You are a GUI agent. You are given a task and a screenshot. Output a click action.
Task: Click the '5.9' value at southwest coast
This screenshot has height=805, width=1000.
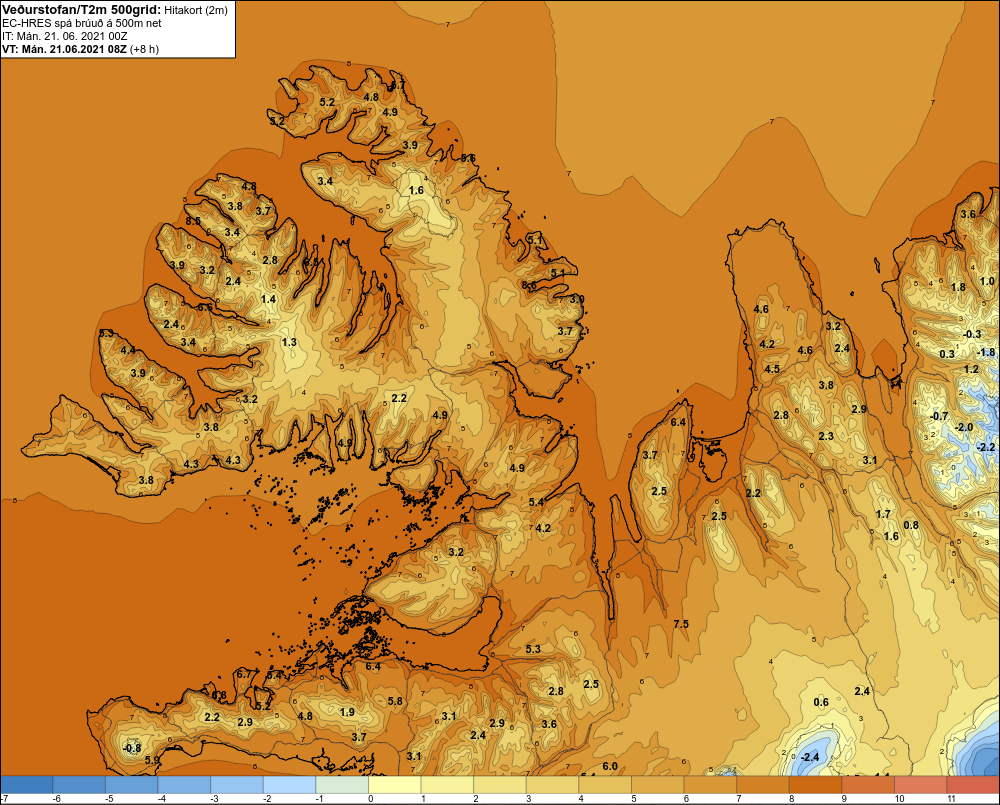[x=152, y=760]
